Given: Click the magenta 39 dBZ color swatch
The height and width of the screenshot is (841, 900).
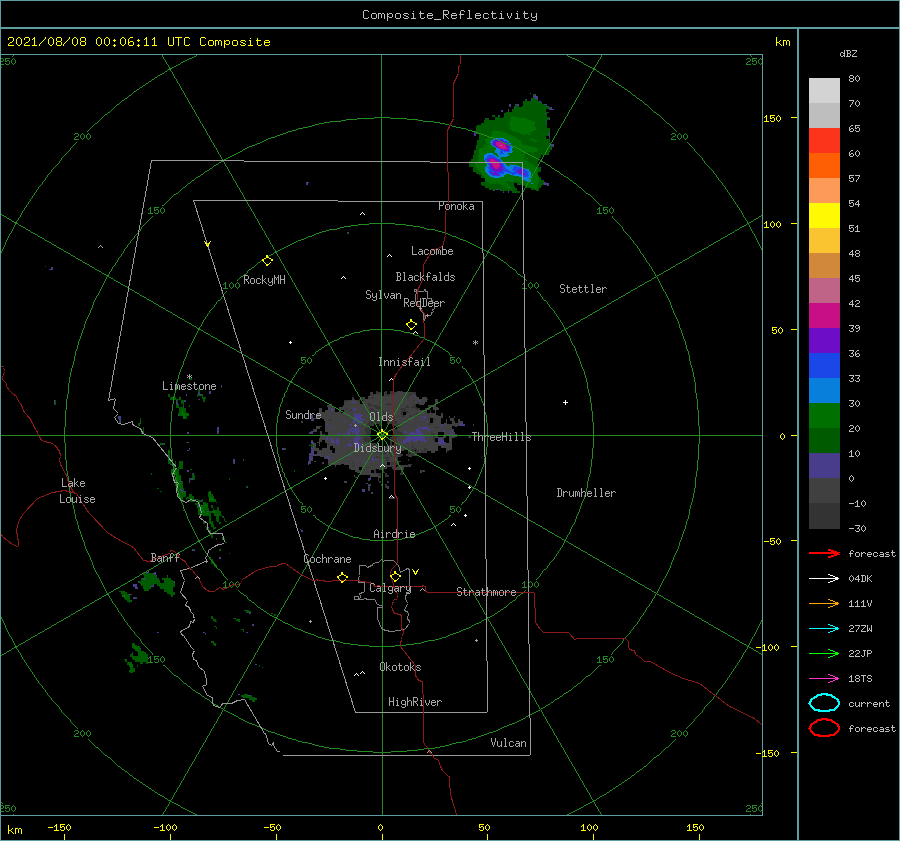Looking at the screenshot, I should [824, 316].
